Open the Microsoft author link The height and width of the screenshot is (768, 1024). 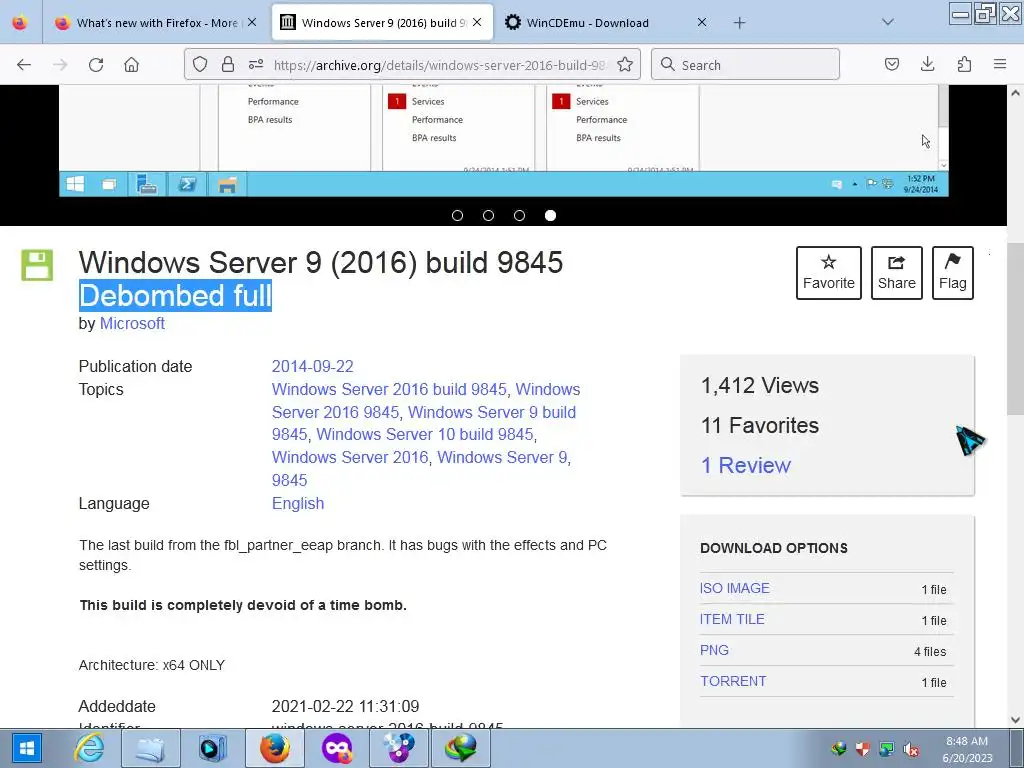click(132, 323)
